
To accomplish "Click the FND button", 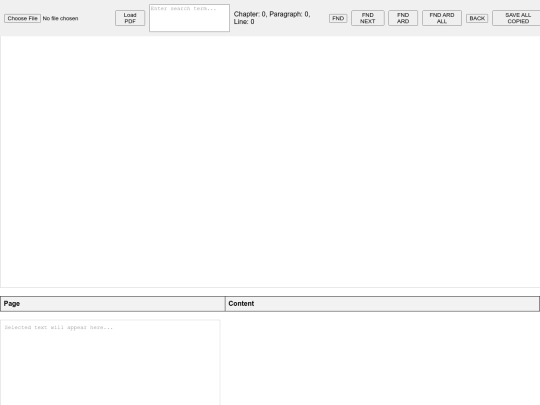I will [x=338, y=18].
